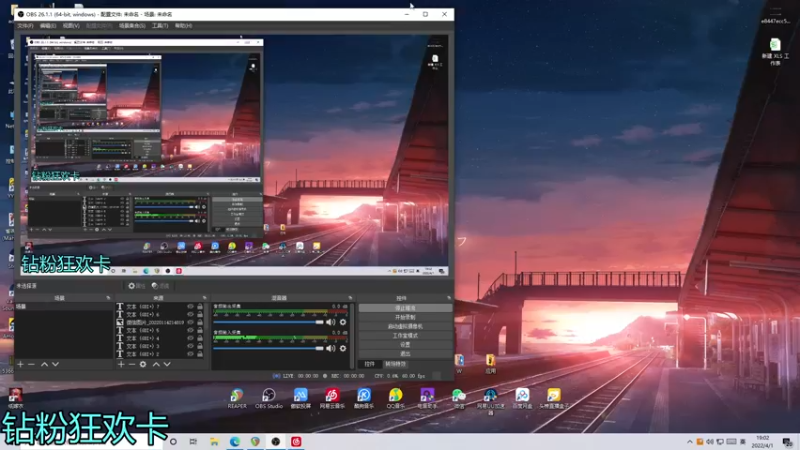Toggle lock on 文本 (GDI+) 6 source
800x450 pixels.
pos(200,314)
